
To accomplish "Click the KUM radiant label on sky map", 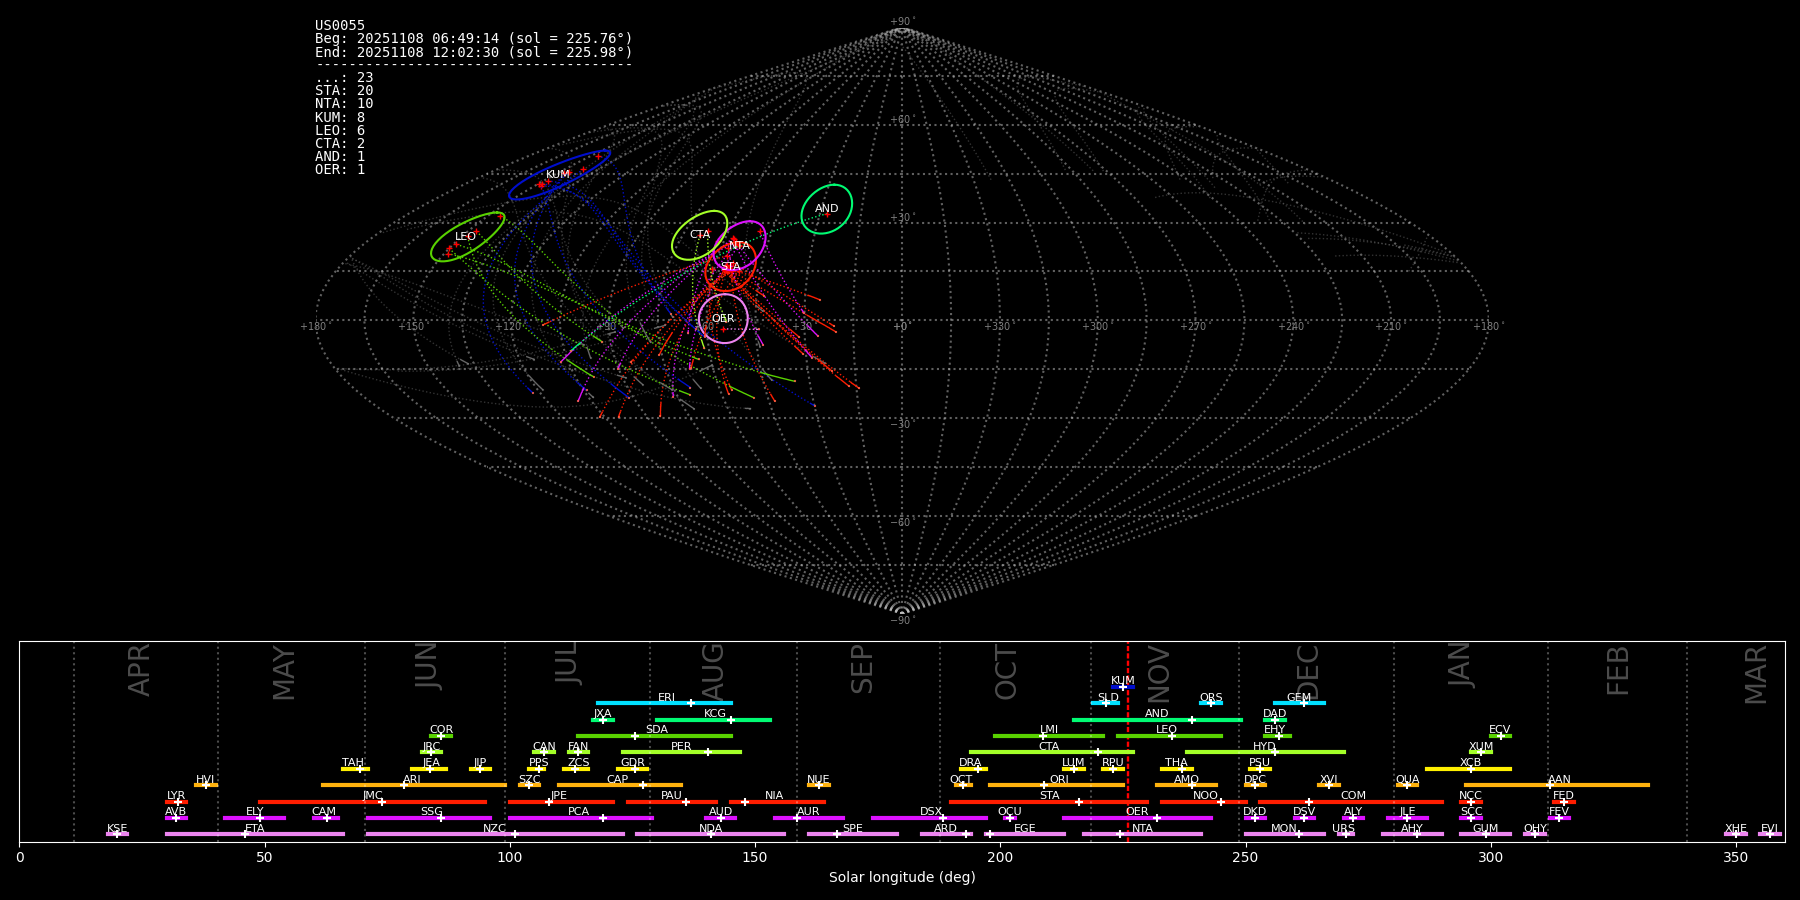I will [x=557, y=175].
